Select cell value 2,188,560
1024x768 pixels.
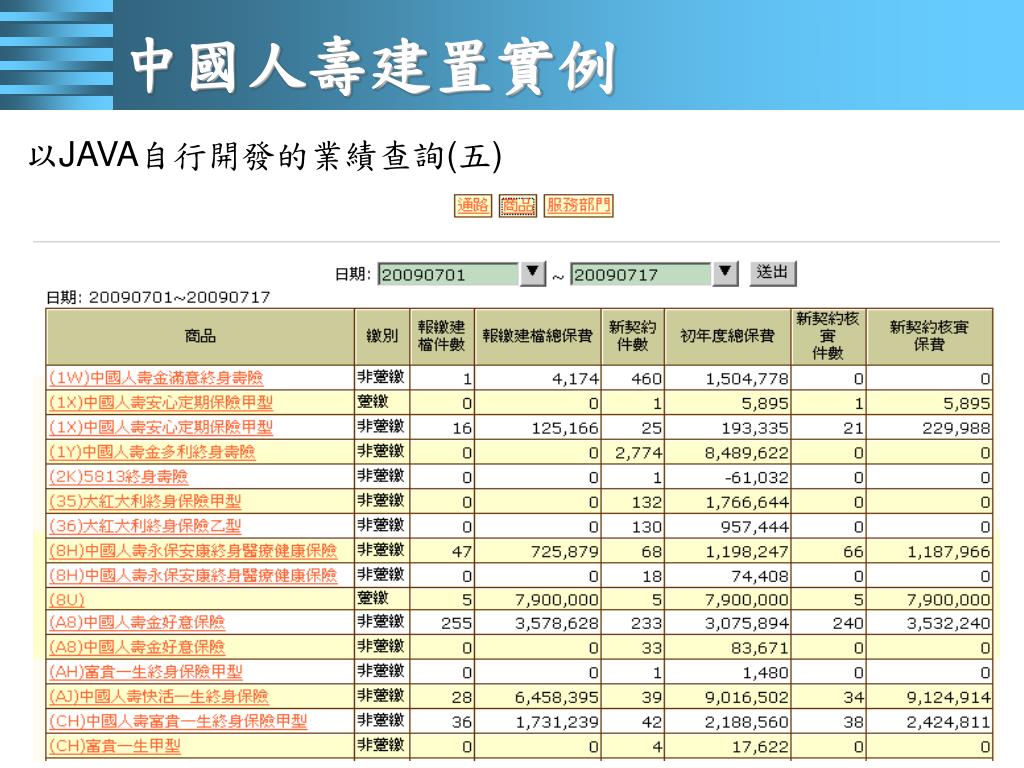(x=747, y=722)
